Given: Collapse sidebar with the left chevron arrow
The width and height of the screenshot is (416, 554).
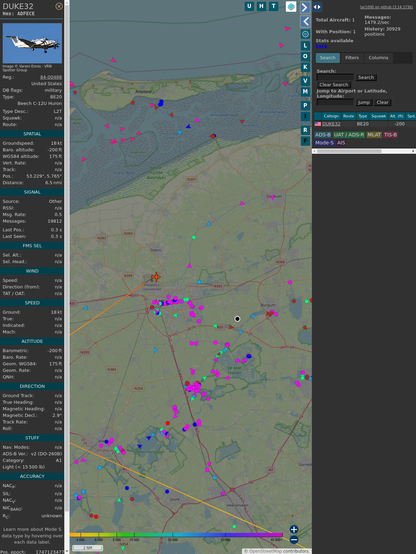Looking at the screenshot, I should pyautogui.click(x=305, y=21).
